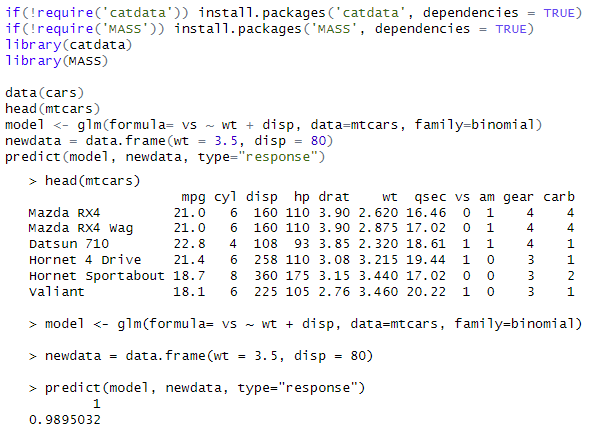Click the install.packages('MASS') line
The image size is (602, 432).
tap(270, 29)
